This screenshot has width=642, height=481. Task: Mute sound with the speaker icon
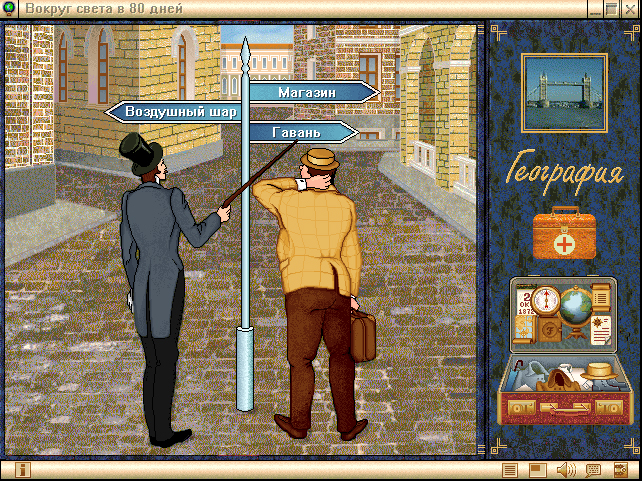coord(565,470)
